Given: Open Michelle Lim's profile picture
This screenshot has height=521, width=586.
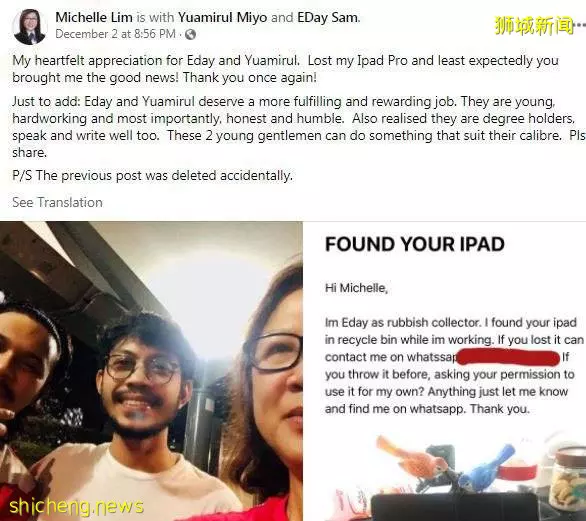Looking at the screenshot, I should tap(30, 27).
